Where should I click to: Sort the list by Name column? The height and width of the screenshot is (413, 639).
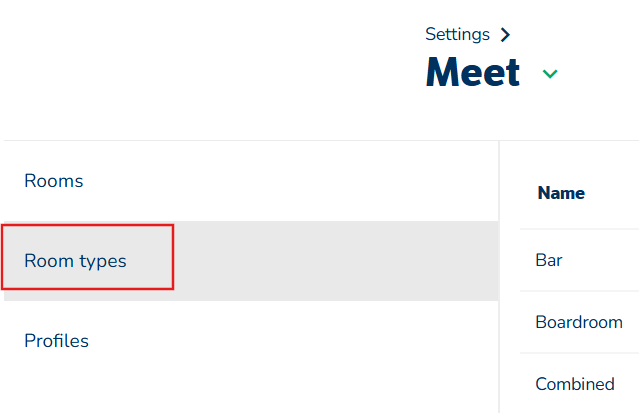(561, 193)
